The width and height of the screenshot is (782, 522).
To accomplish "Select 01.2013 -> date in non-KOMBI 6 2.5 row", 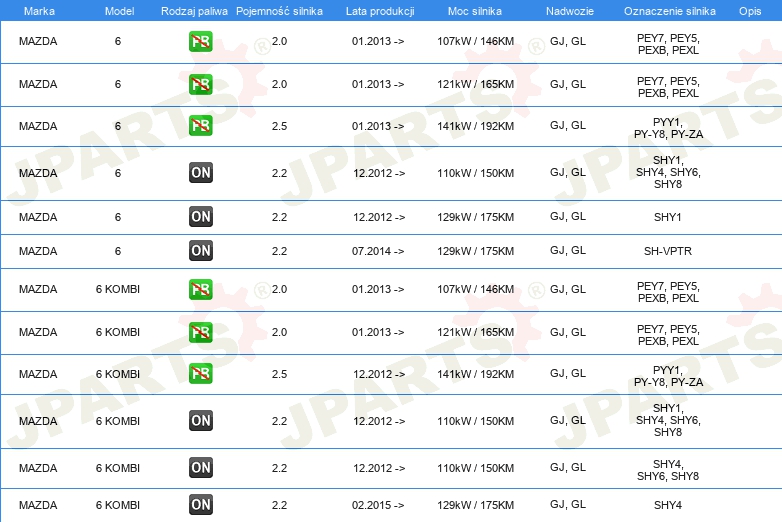I will [x=378, y=126].
